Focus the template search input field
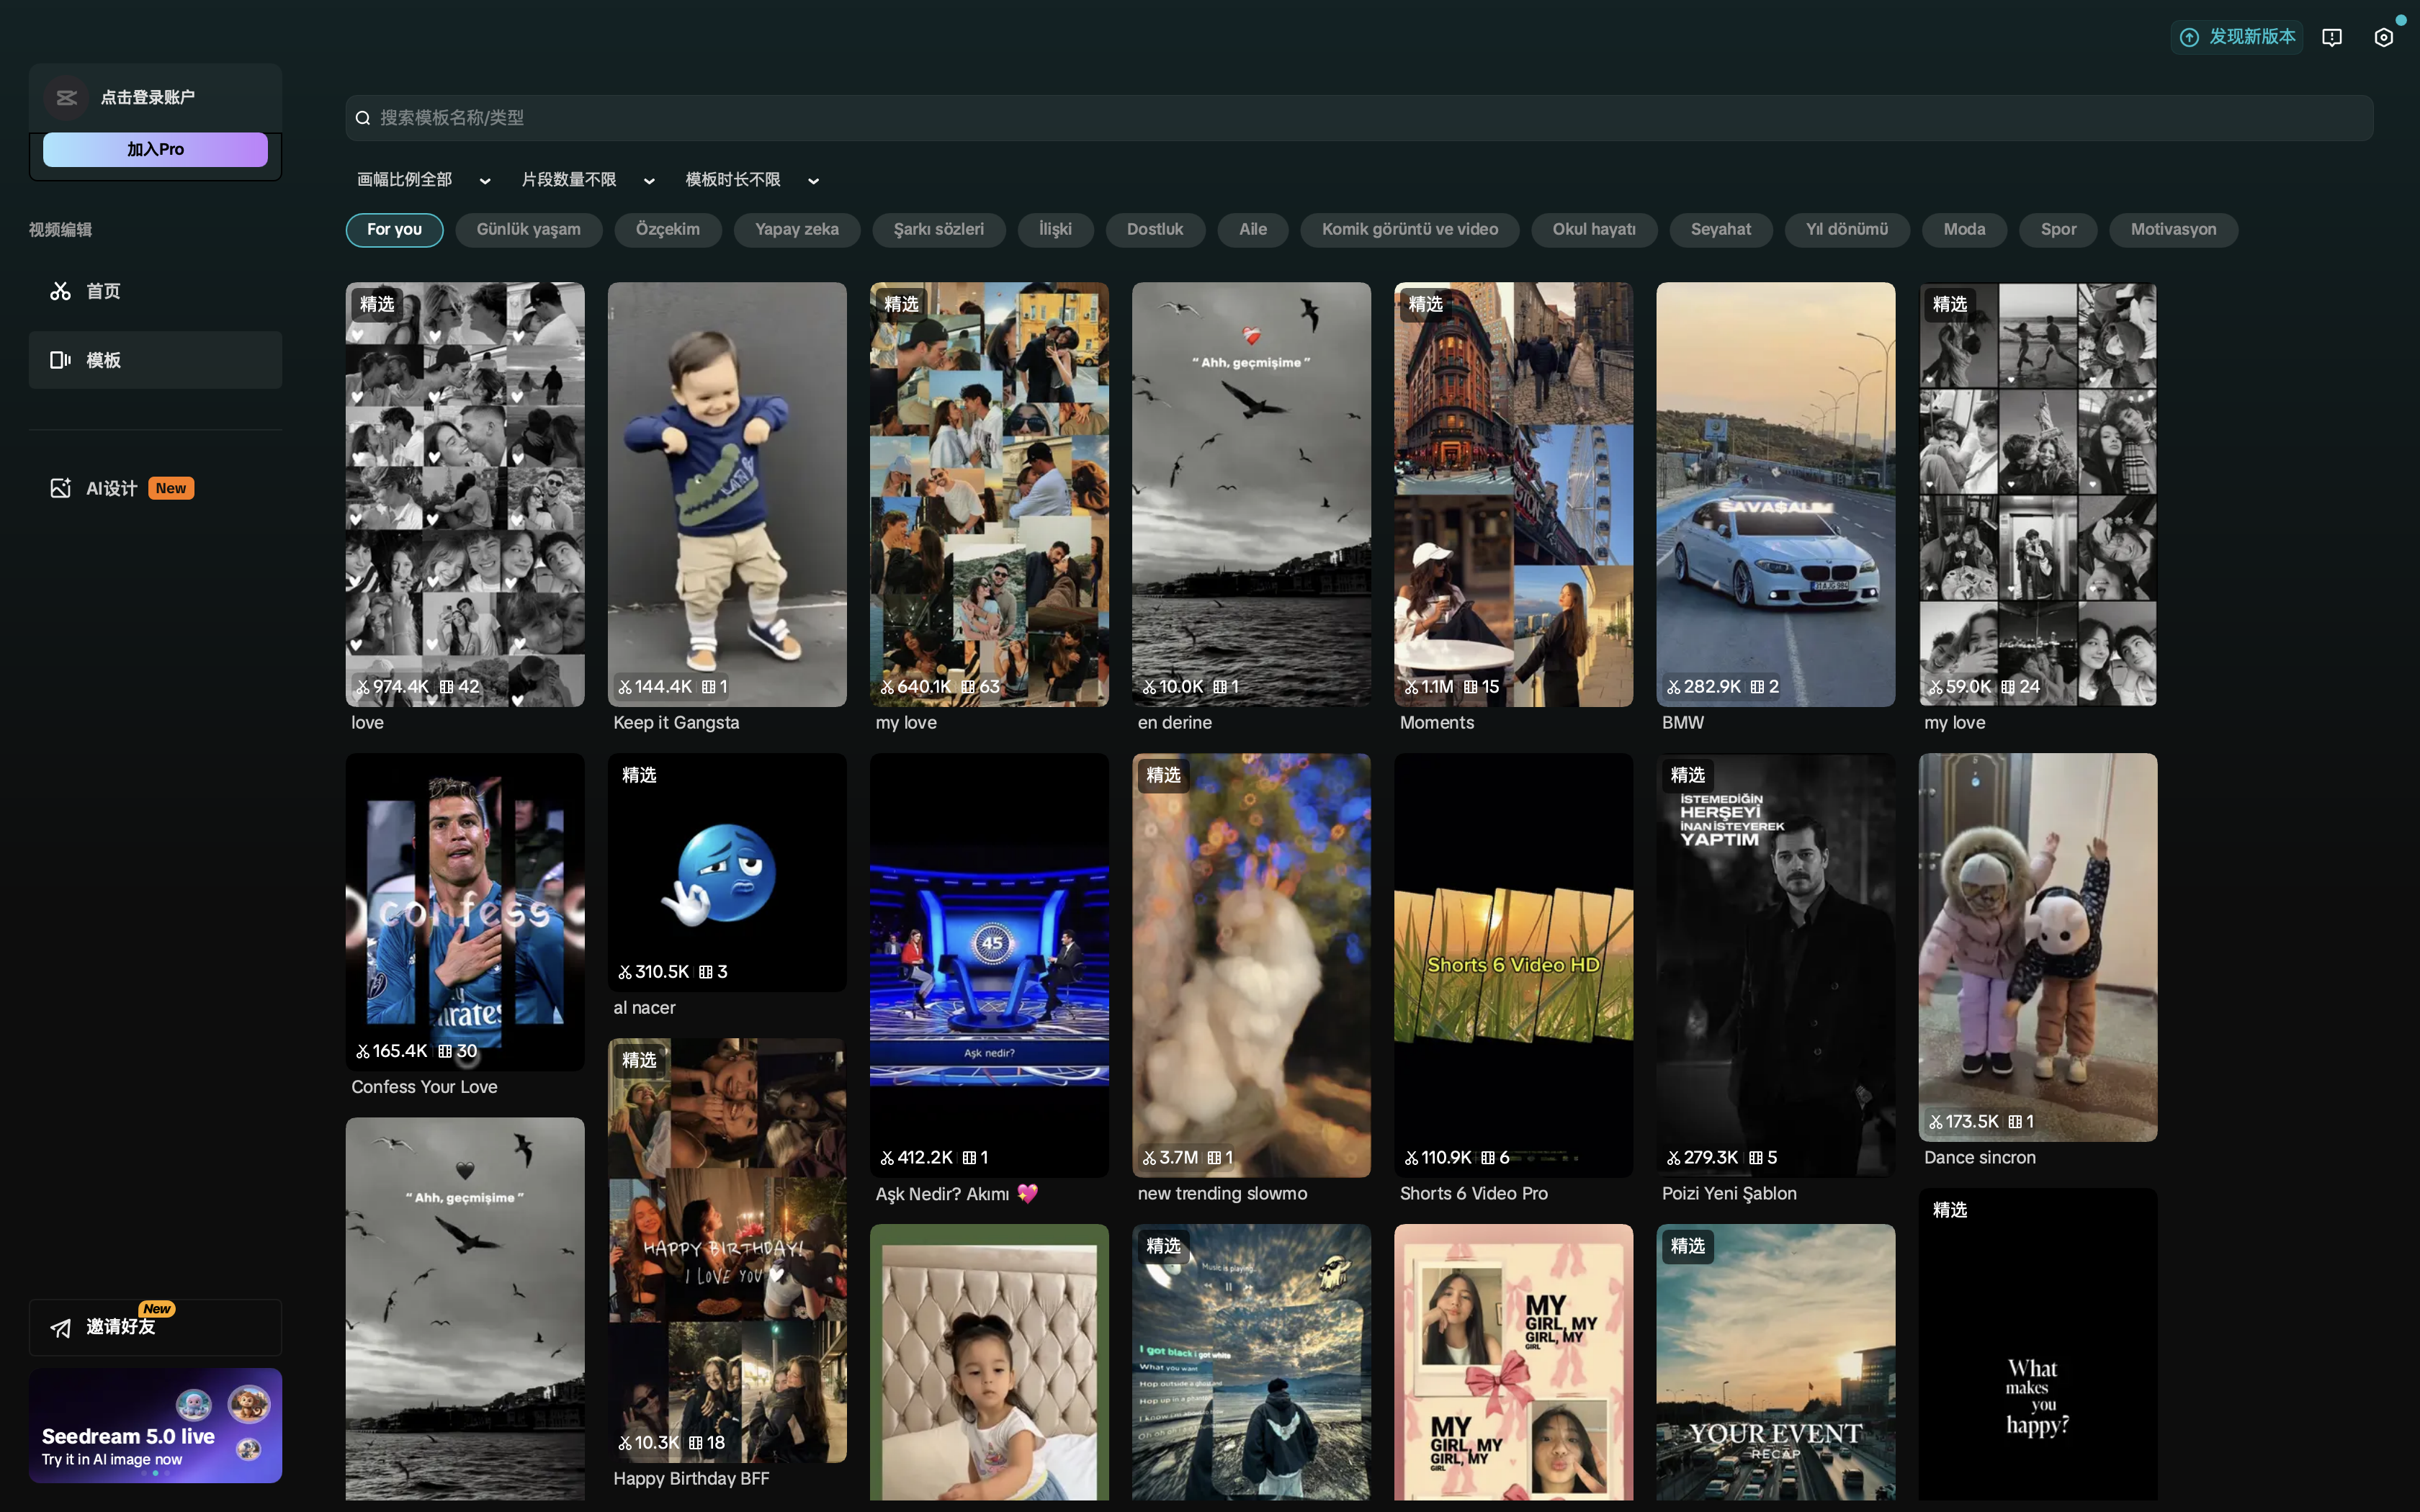The height and width of the screenshot is (1512, 2420). point(1360,118)
